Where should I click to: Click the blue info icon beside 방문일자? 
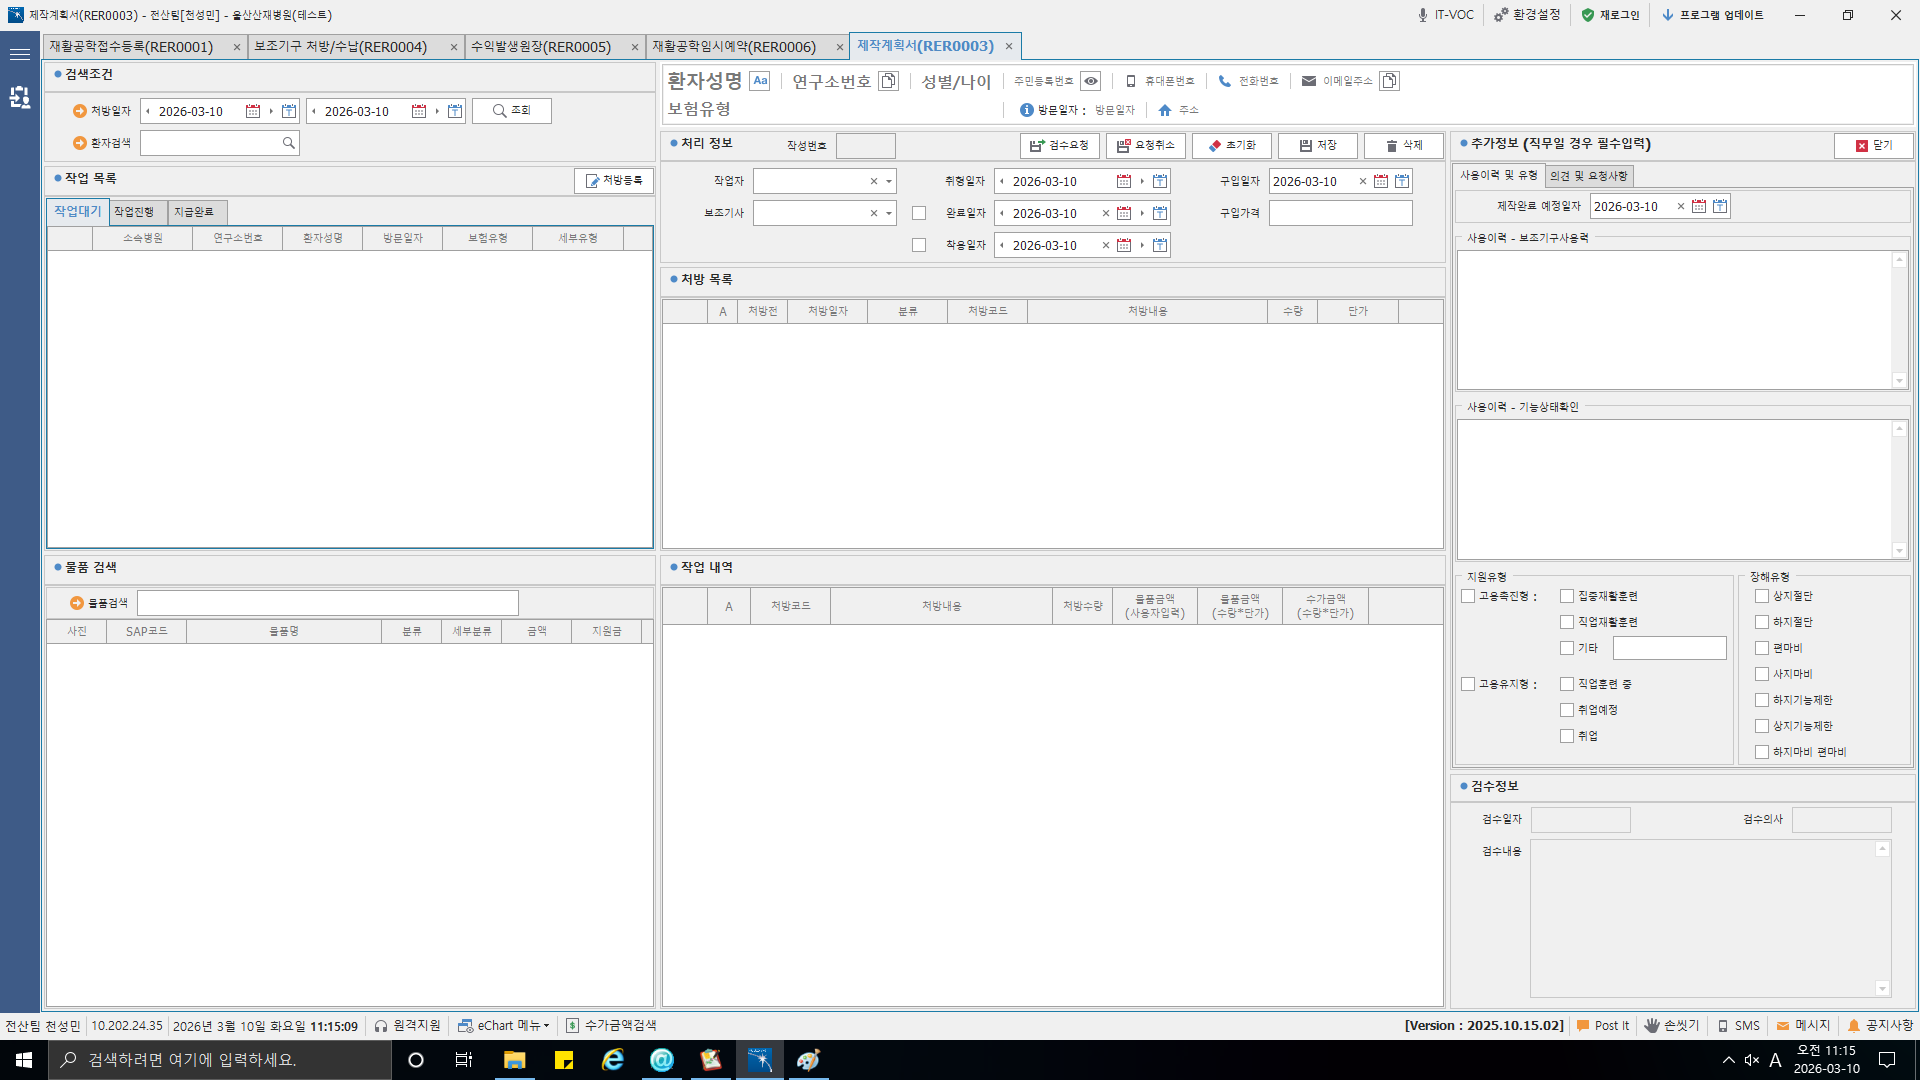[1026, 110]
